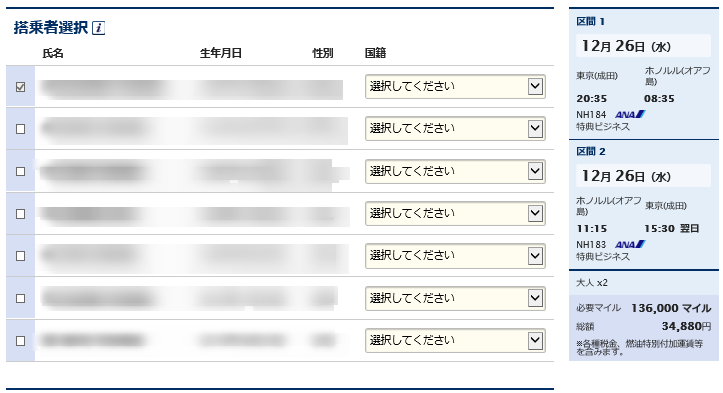
Task: Open the fifth row nationality select box
Action: (x=455, y=256)
